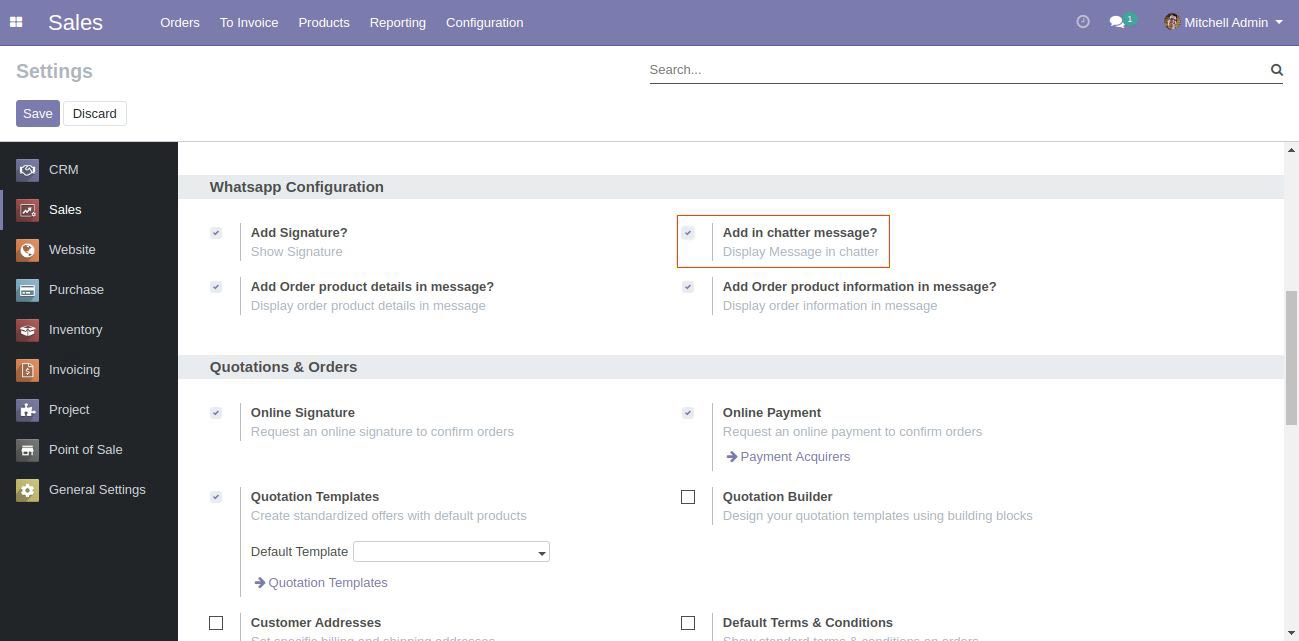Open Website settings via globe icon
The image size is (1299, 641).
[27, 250]
